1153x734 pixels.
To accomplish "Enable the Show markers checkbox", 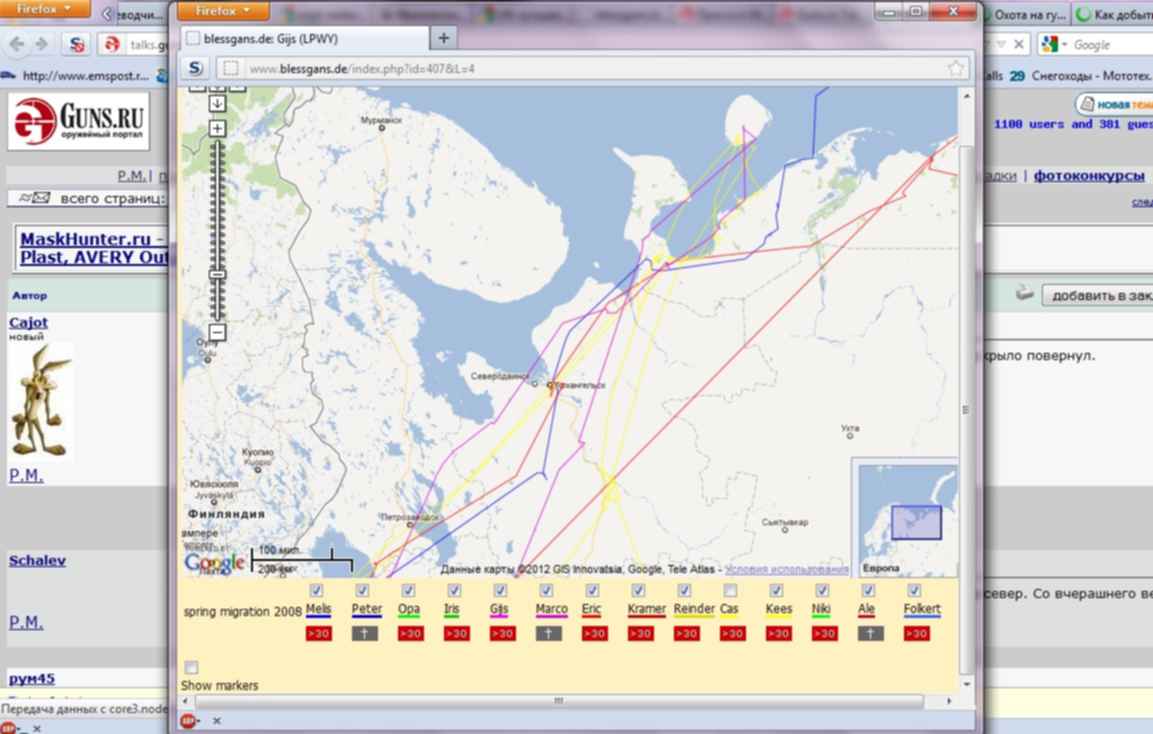I will pos(191,667).
